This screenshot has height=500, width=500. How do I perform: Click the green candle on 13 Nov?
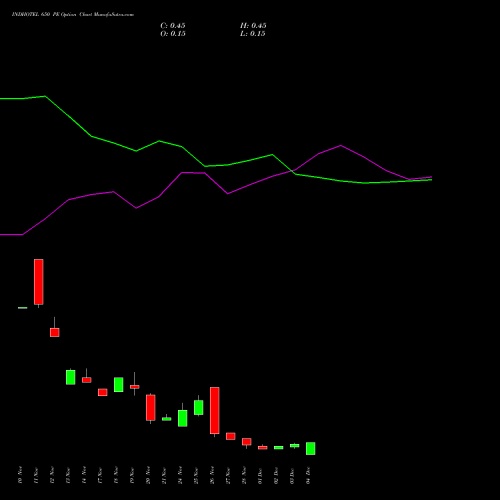(71, 377)
